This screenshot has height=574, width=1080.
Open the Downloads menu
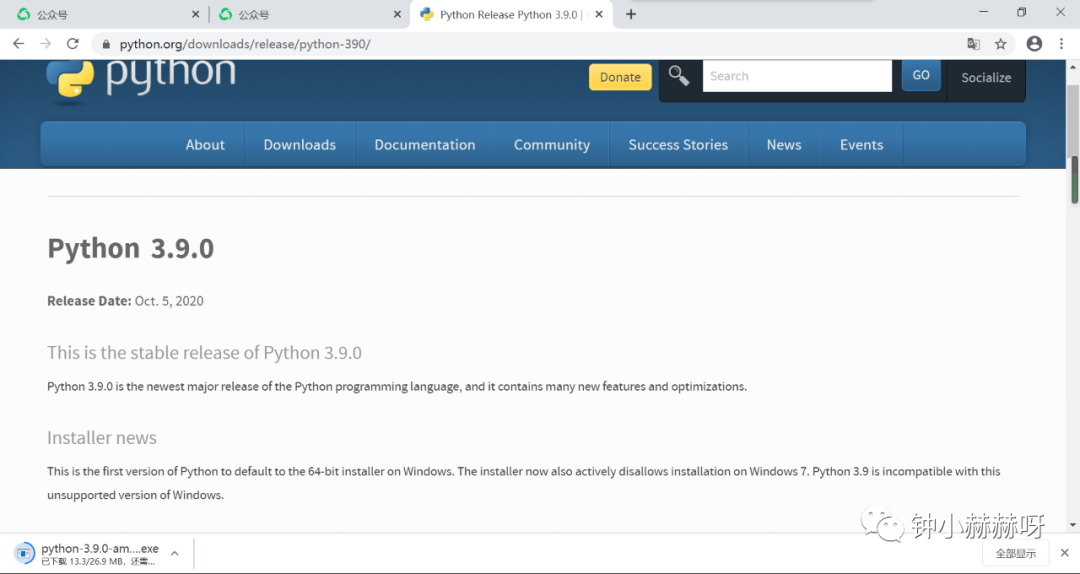point(300,145)
